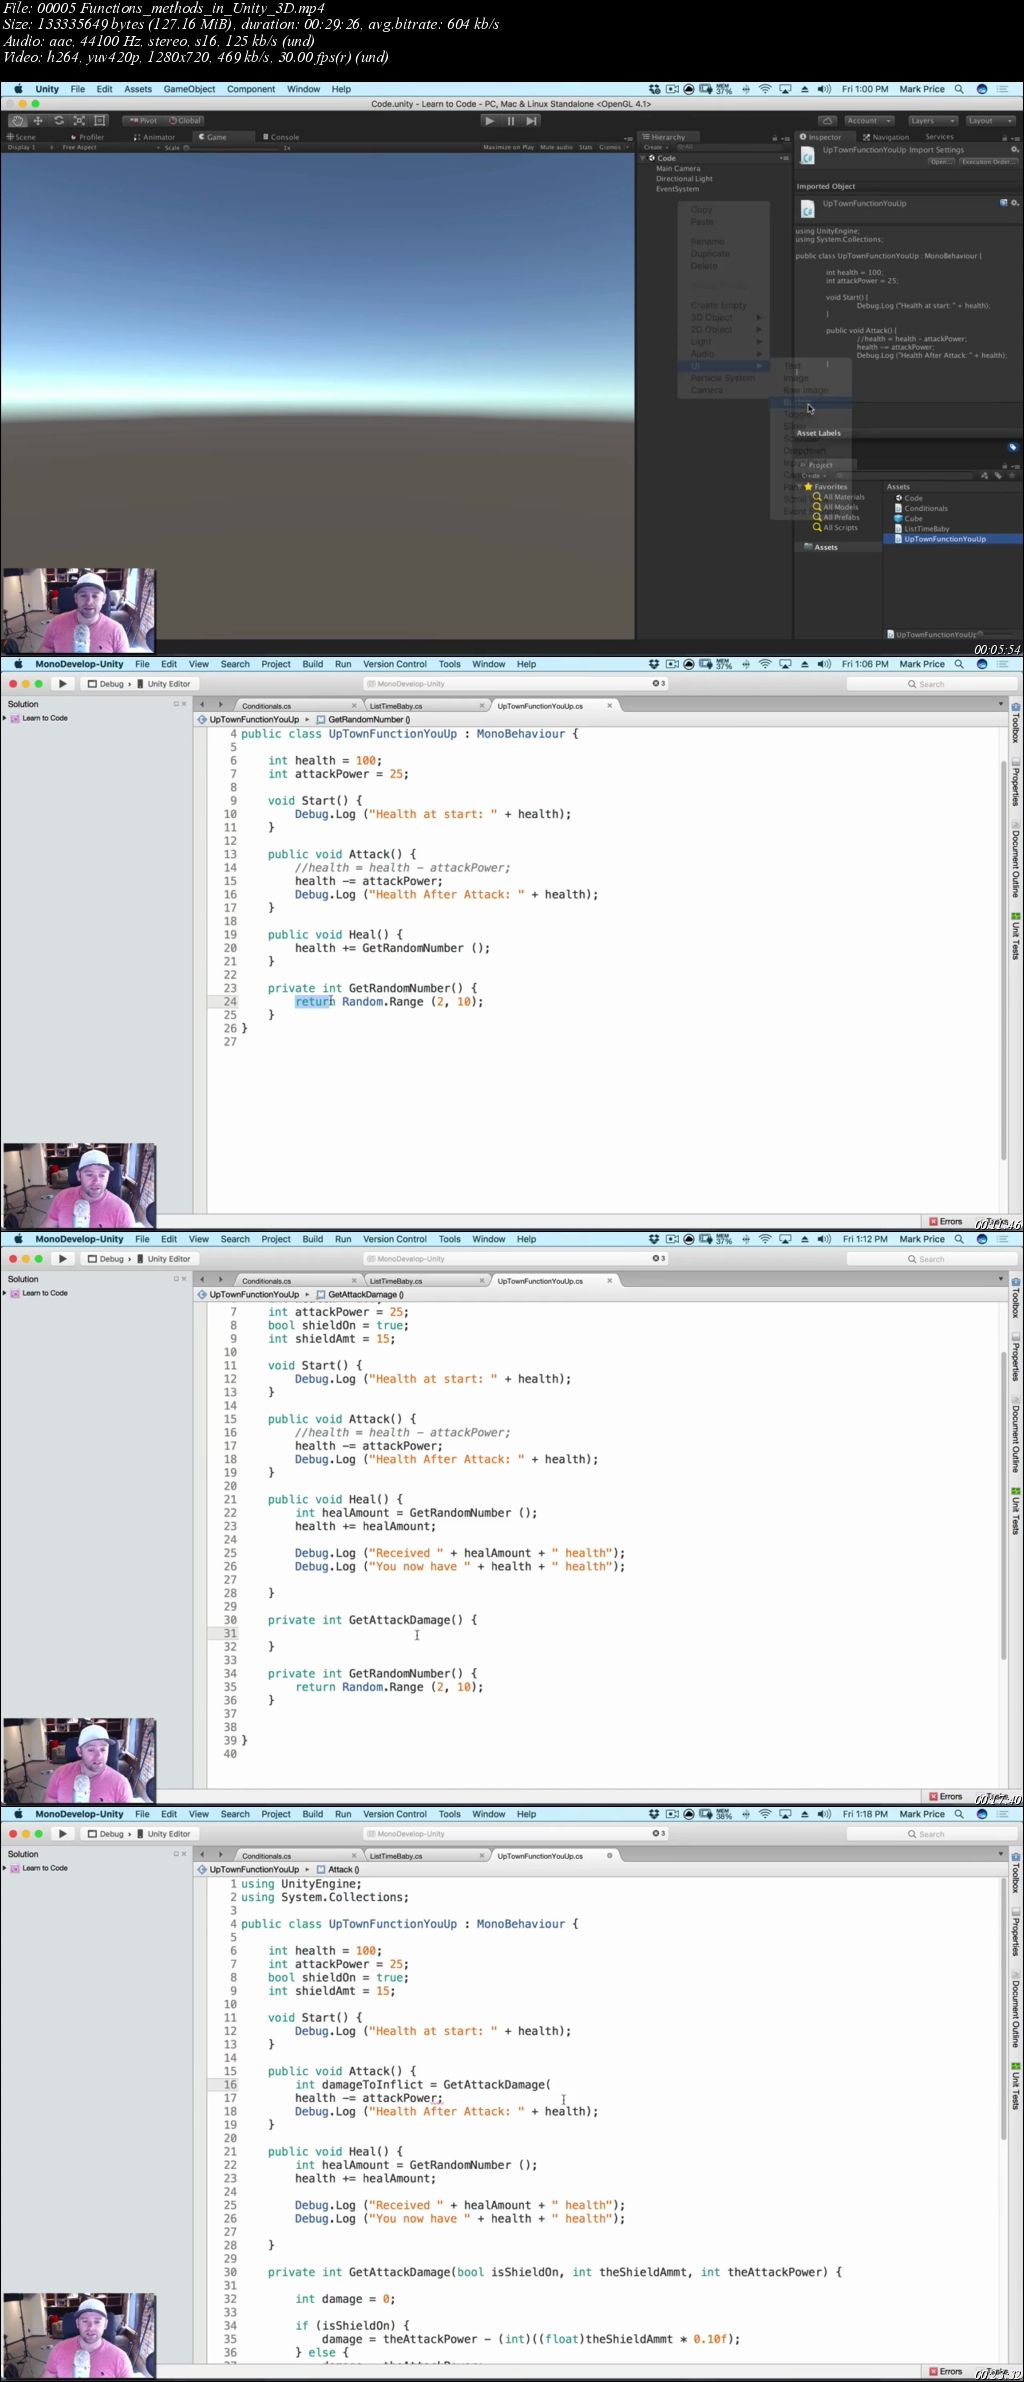
Task: Click MonoDevelop Run button in 1:06 PM frame
Action: pyautogui.click(x=62, y=684)
